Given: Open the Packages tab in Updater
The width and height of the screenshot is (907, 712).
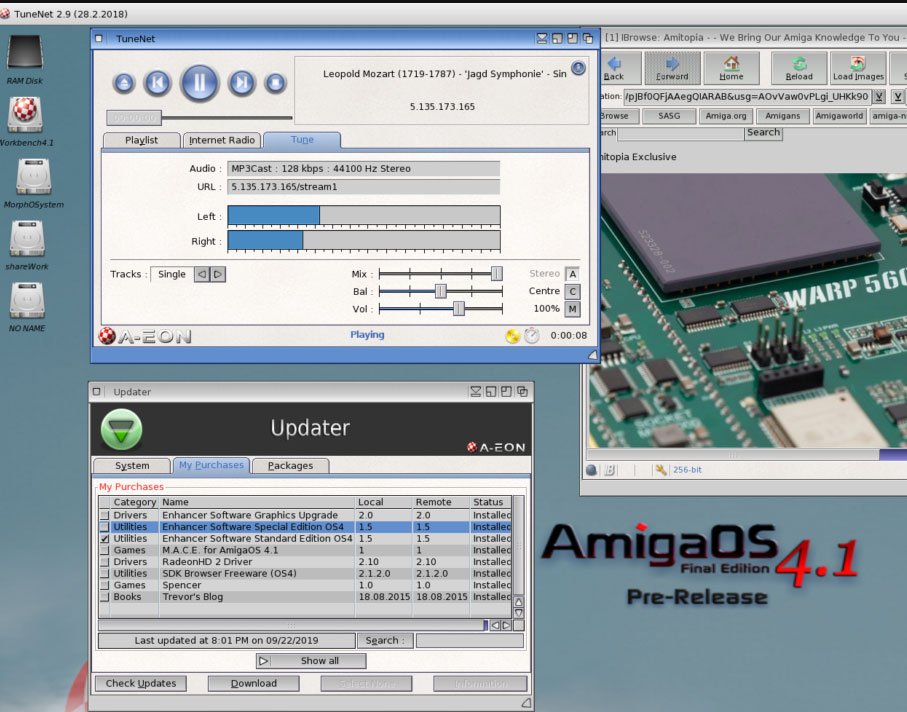Looking at the screenshot, I should click(290, 466).
